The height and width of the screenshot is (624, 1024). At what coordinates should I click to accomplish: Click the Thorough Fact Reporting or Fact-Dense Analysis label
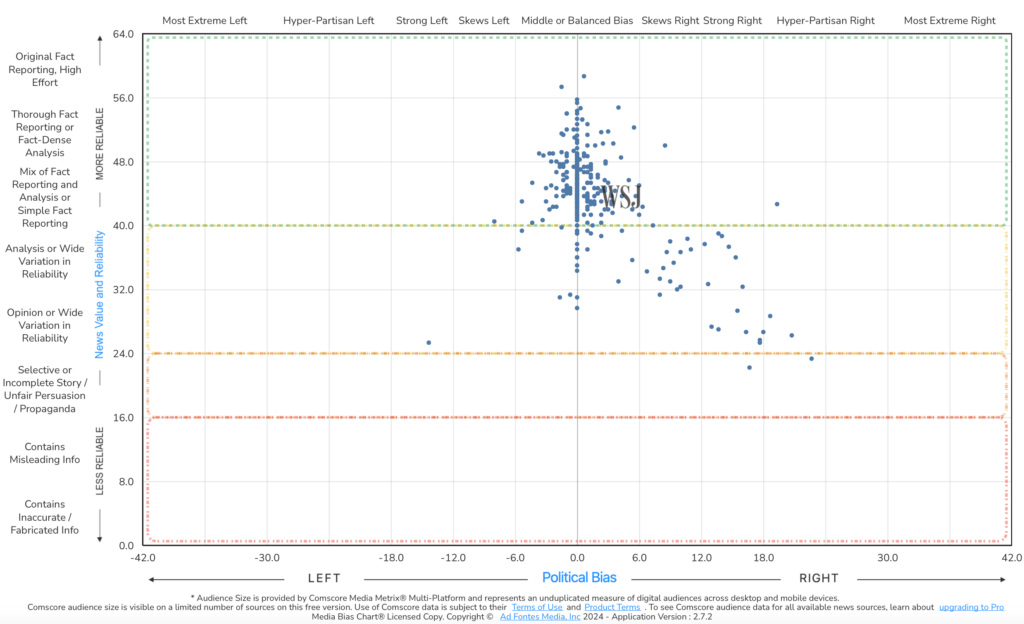[44, 133]
